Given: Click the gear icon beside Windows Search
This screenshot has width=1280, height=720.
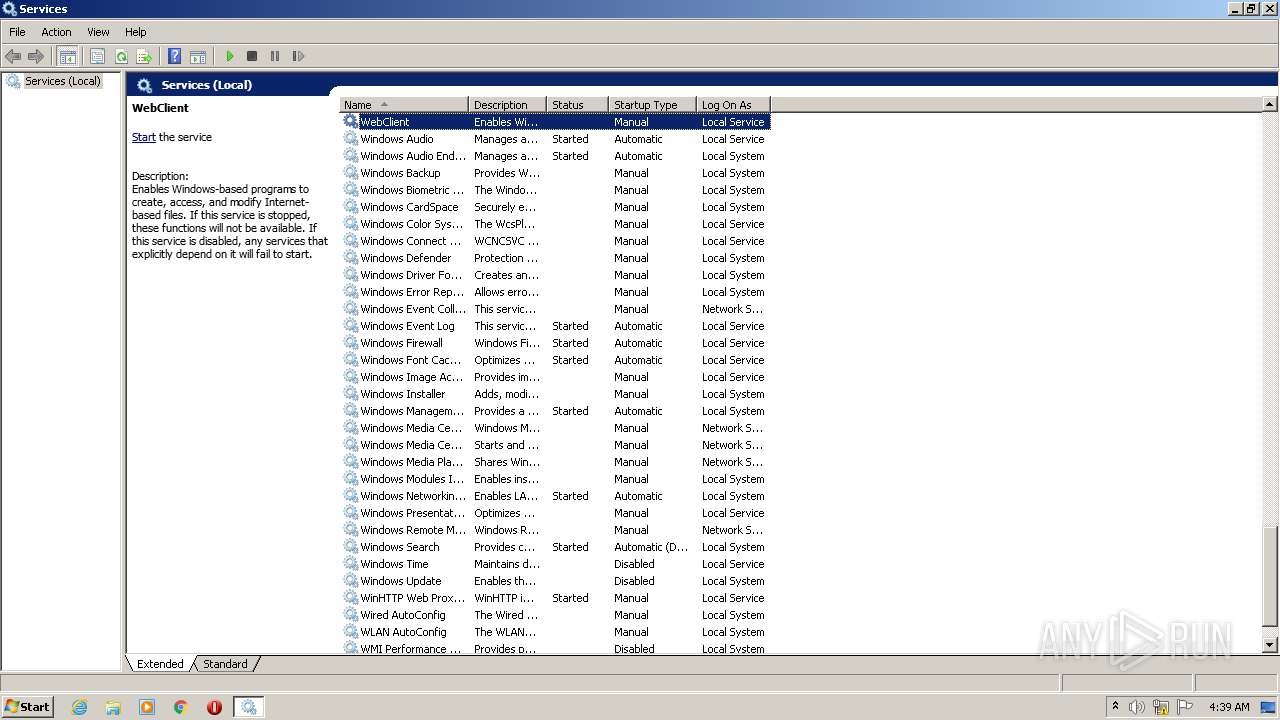Looking at the screenshot, I should [350, 546].
